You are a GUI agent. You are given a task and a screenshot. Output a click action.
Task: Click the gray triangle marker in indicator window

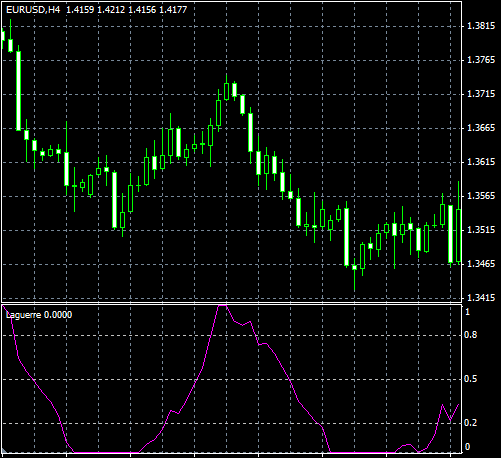pos(4,451)
